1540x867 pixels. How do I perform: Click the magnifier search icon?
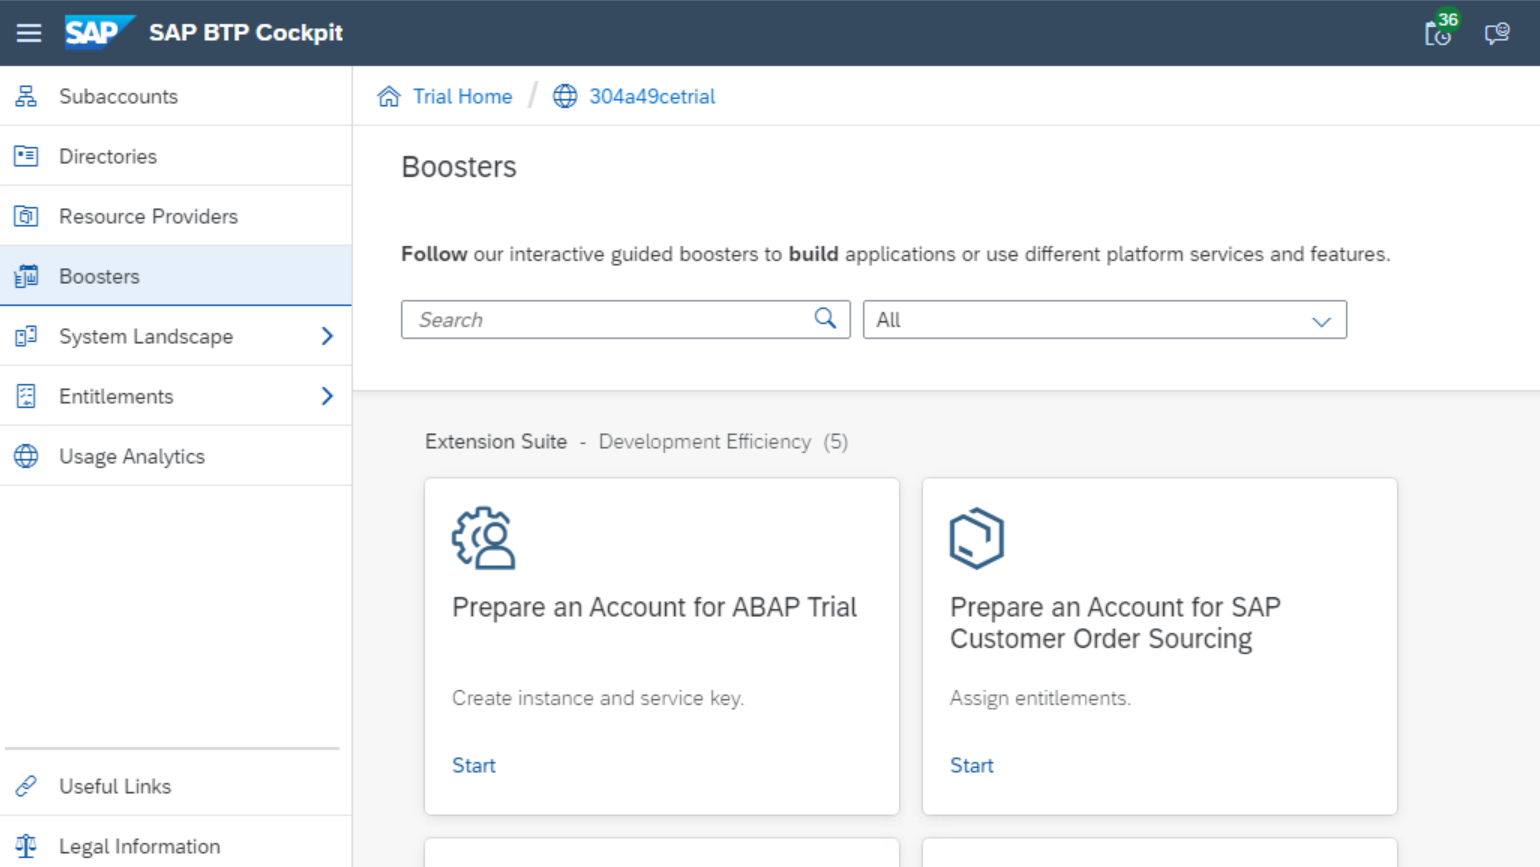tap(825, 319)
